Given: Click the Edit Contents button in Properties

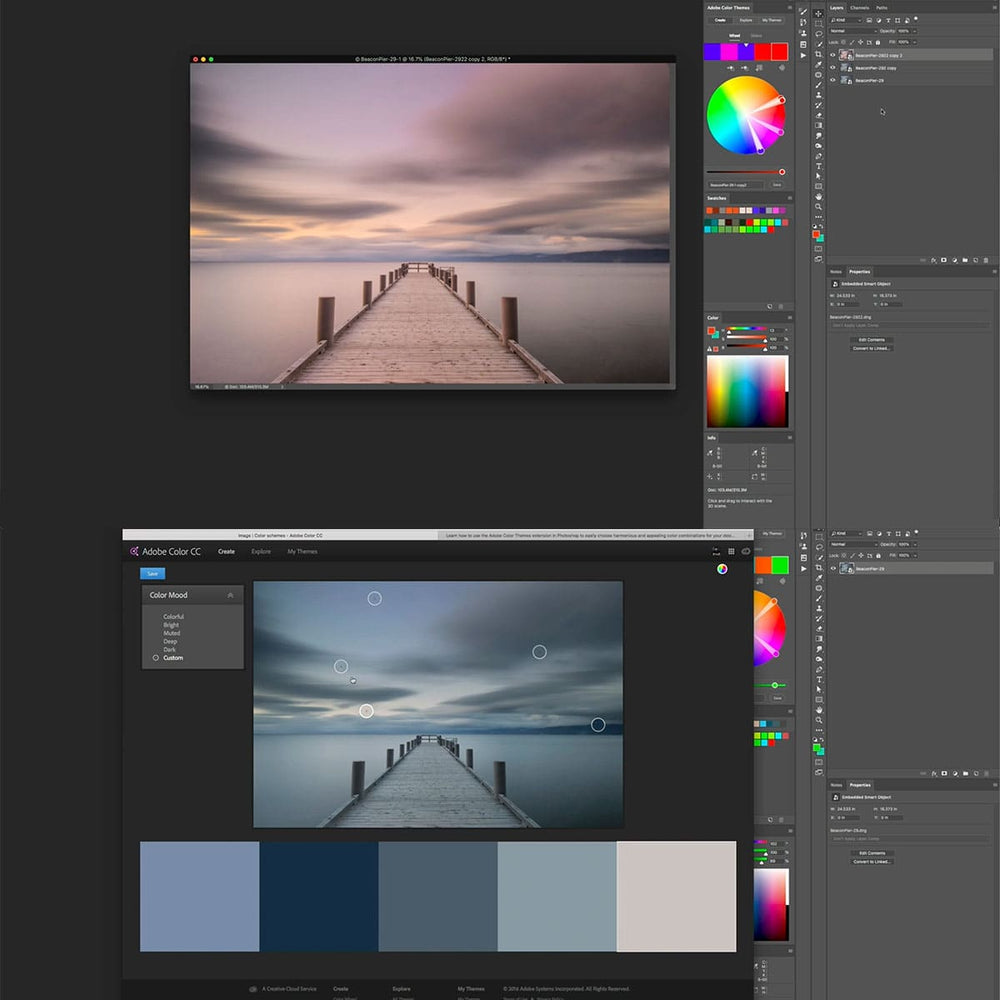Looking at the screenshot, I should (872, 340).
